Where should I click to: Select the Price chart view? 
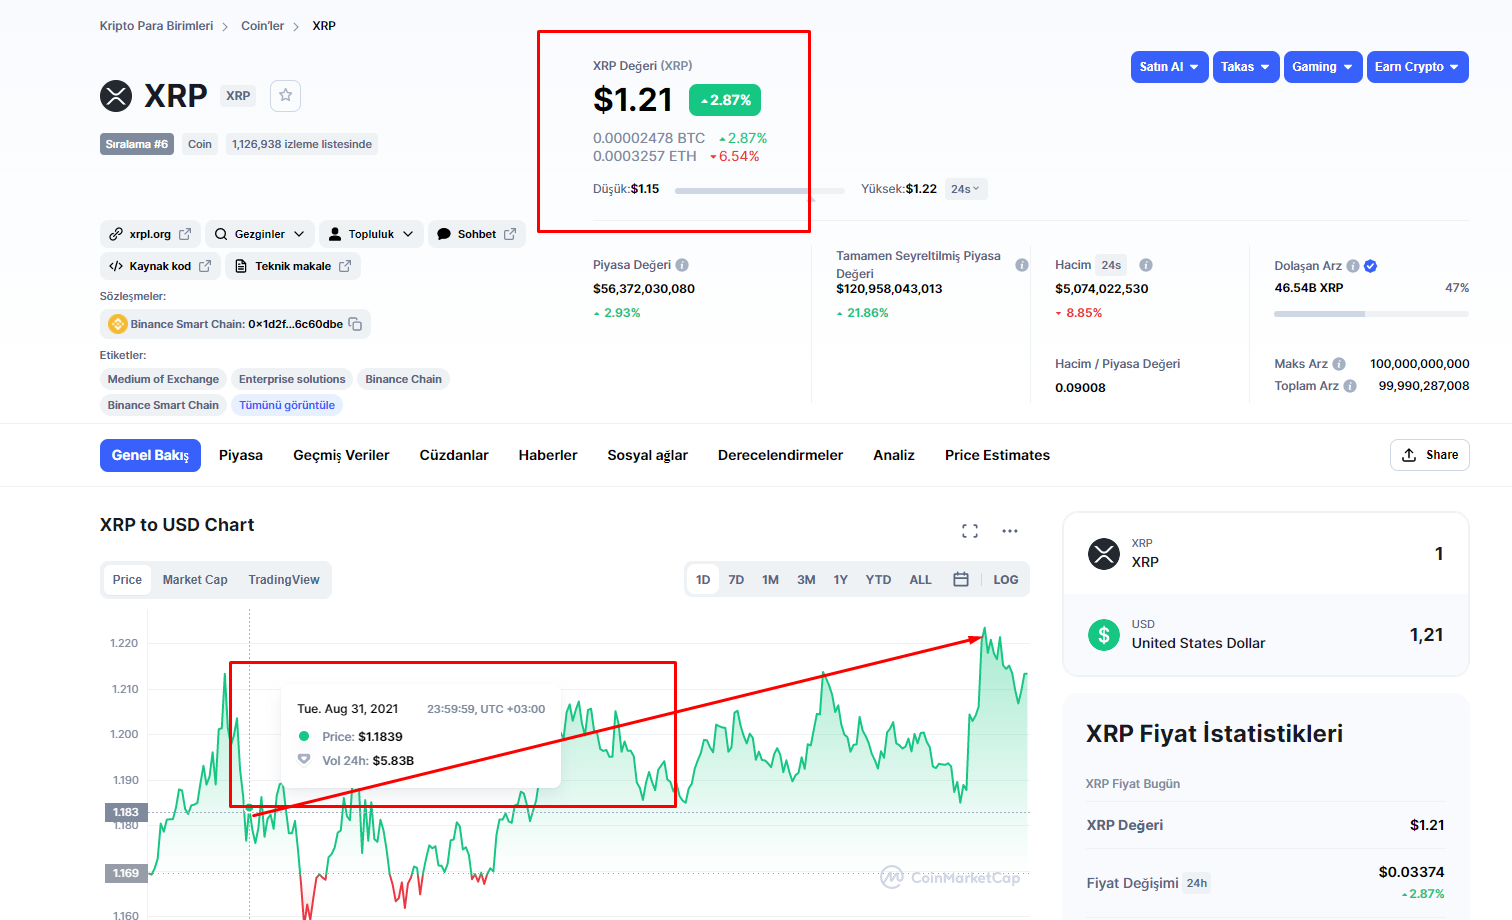coord(127,580)
